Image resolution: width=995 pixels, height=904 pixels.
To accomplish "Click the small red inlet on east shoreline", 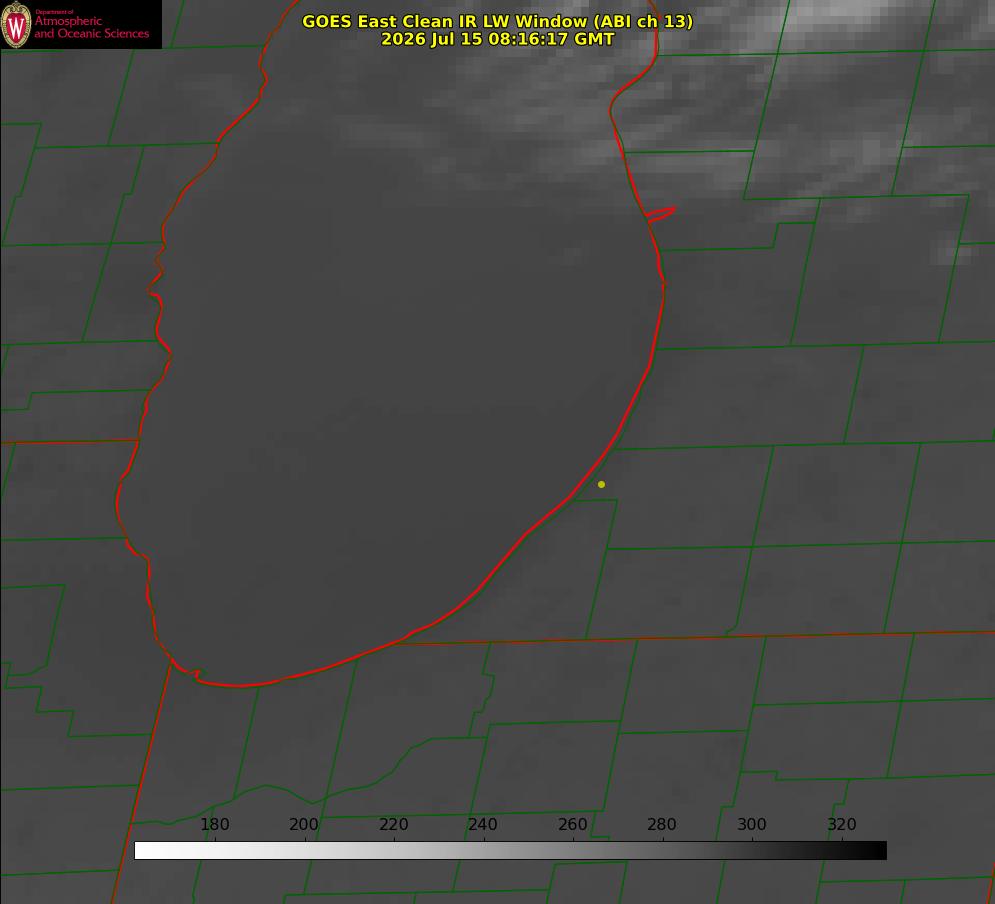I will click(x=661, y=214).
